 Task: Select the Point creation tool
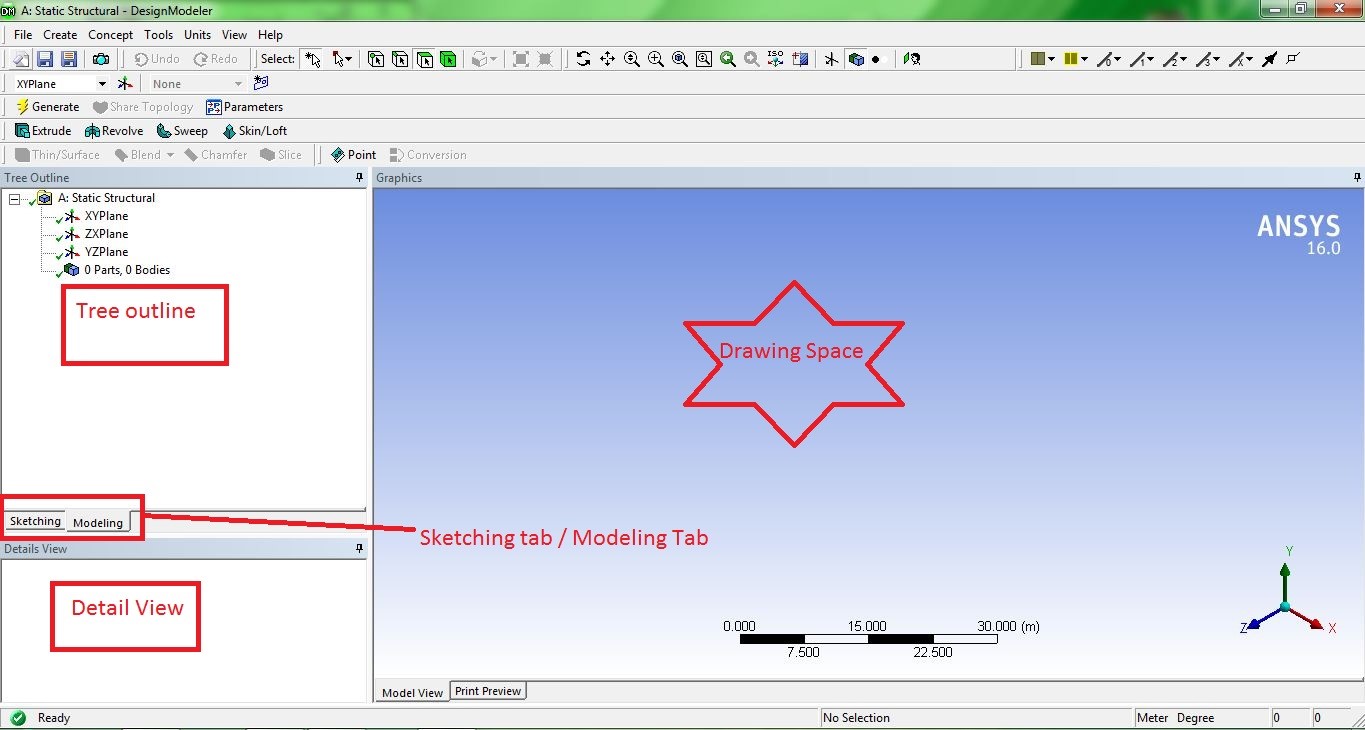tap(353, 154)
